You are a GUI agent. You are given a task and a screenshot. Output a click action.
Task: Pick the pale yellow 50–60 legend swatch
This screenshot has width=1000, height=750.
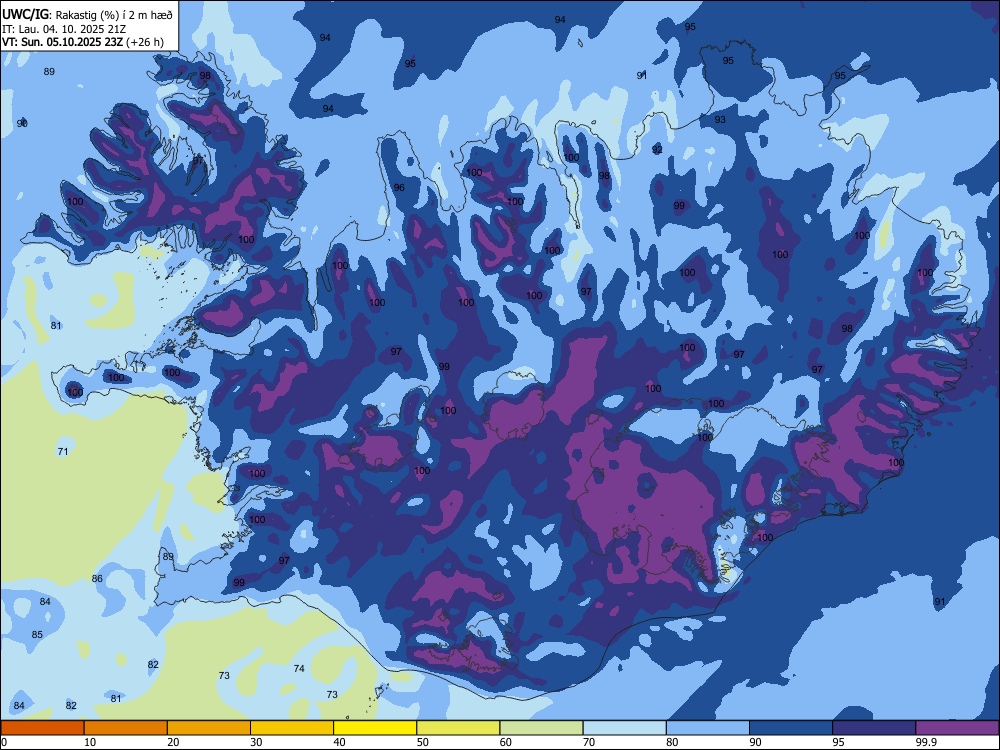(x=458, y=728)
